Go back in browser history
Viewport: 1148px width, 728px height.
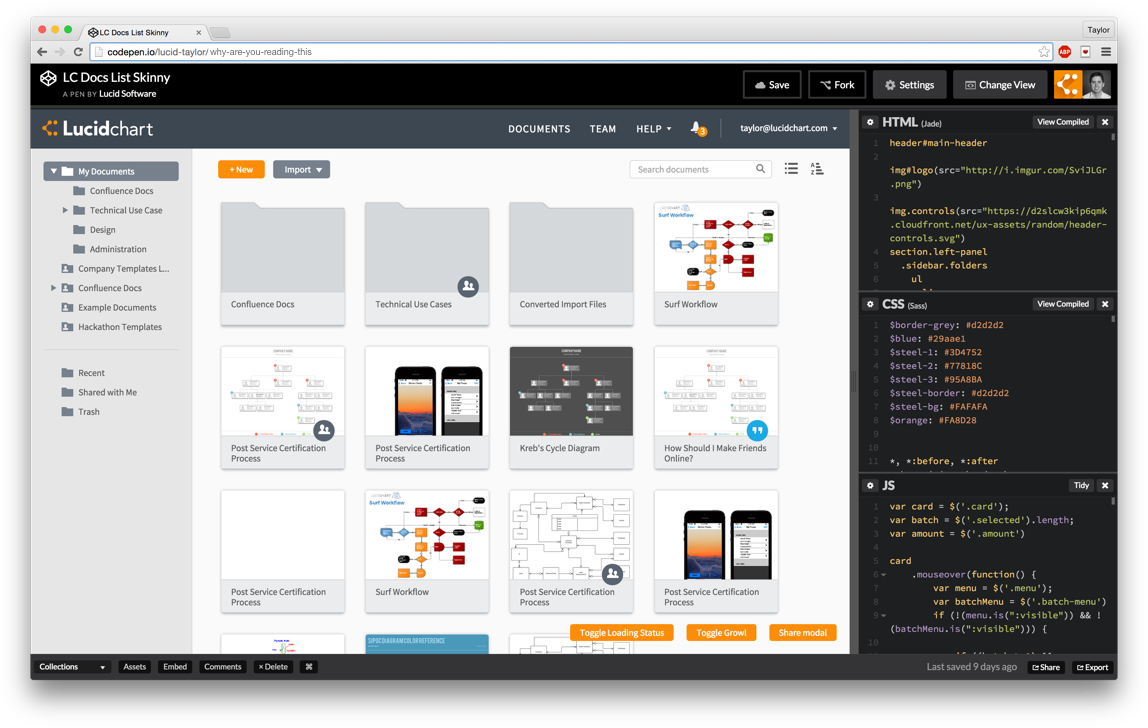pyautogui.click(x=42, y=52)
